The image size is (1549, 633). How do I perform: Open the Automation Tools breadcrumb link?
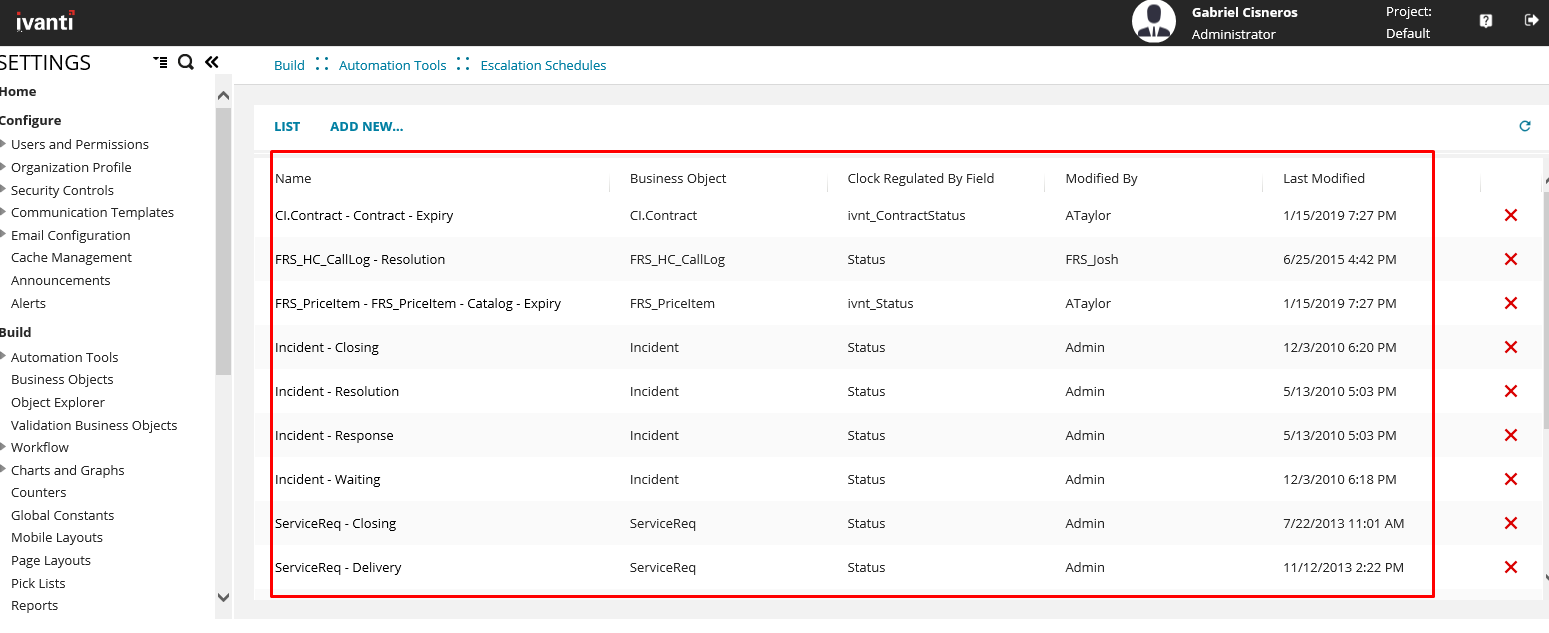[x=392, y=65]
